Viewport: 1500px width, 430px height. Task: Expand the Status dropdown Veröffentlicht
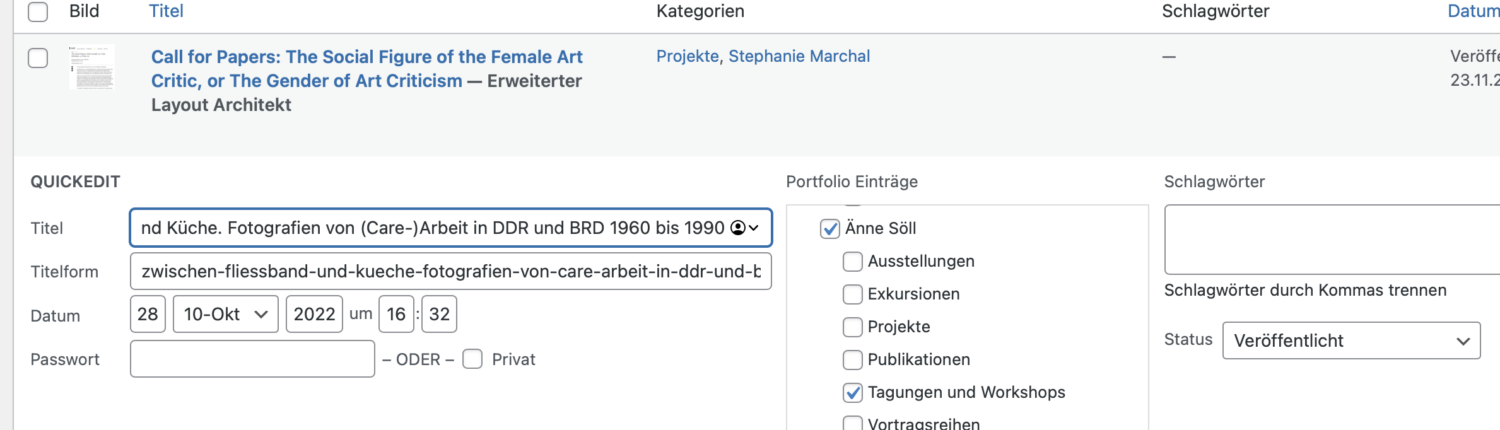[1351, 340]
